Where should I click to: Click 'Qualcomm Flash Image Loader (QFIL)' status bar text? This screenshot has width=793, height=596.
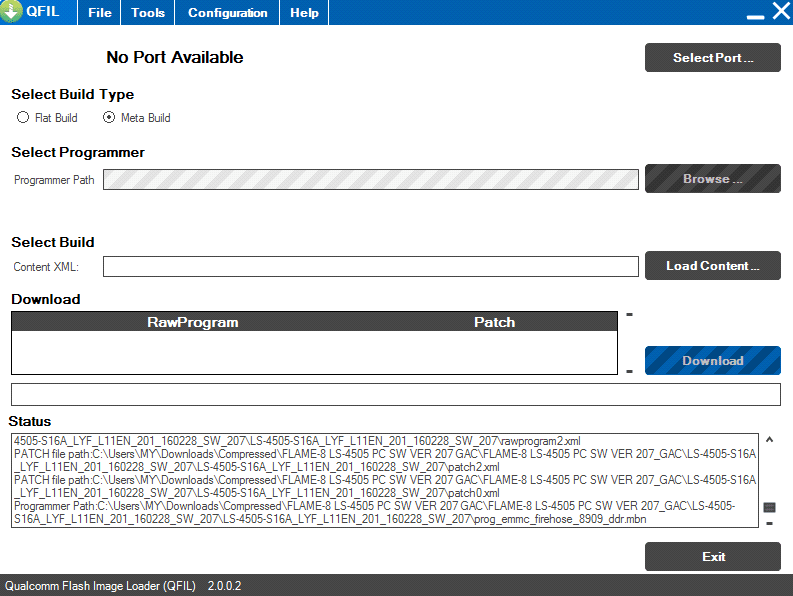[x=100, y=586]
